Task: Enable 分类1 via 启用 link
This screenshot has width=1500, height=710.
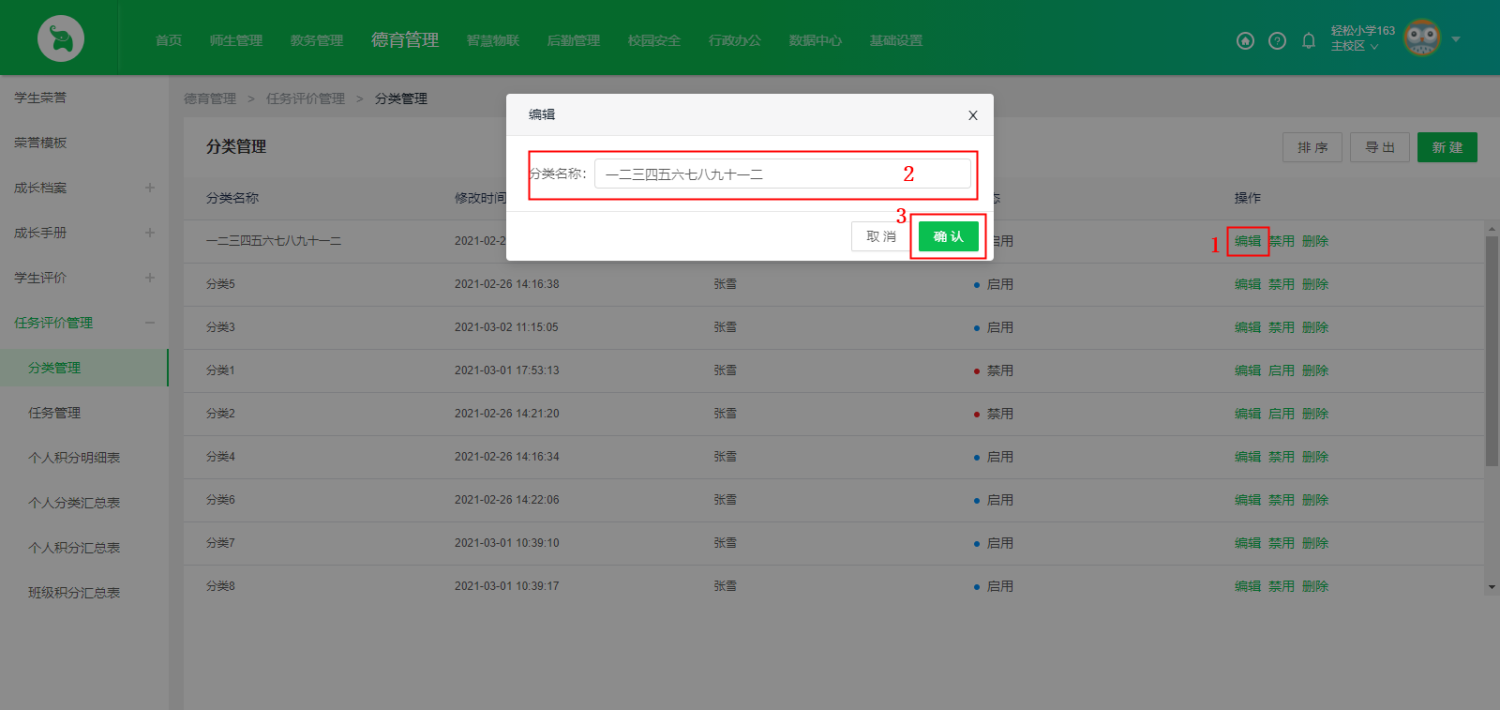Action: (x=1281, y=370)
